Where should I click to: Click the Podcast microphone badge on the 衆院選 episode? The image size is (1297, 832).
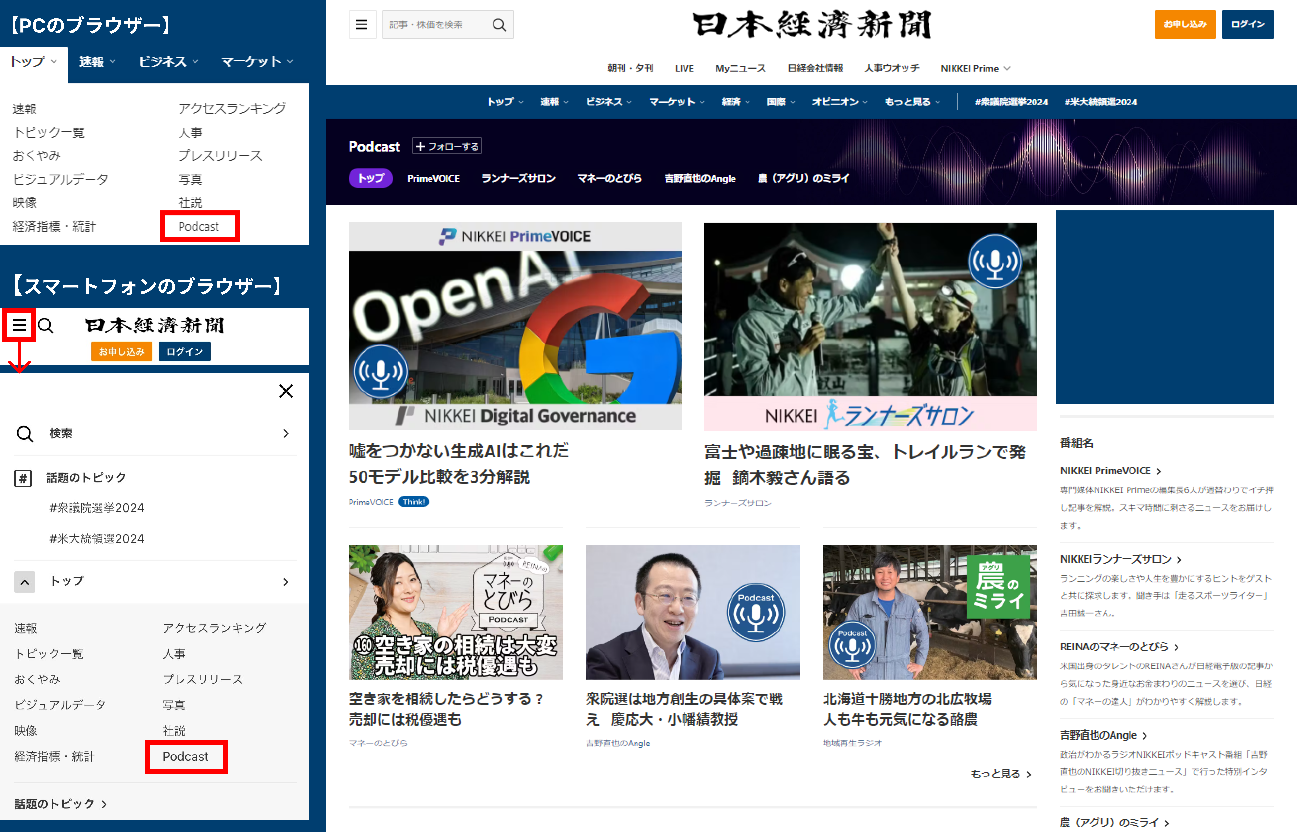coord(756,612)
